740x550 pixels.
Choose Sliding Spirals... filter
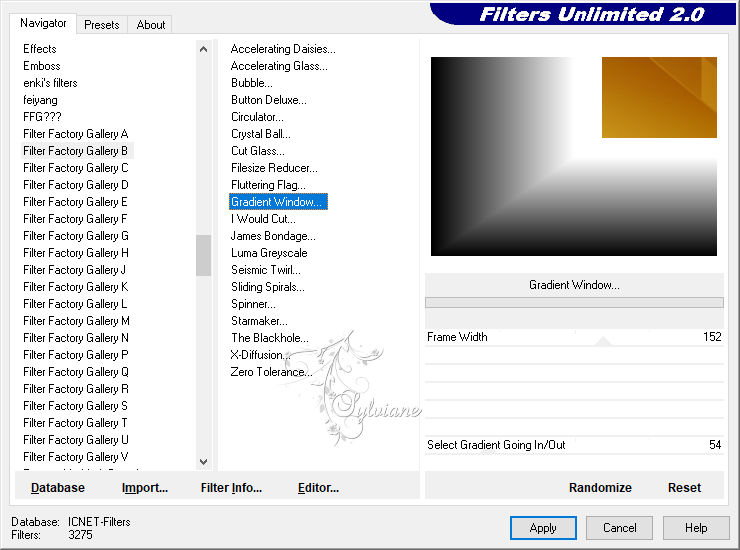click(268, 287)
